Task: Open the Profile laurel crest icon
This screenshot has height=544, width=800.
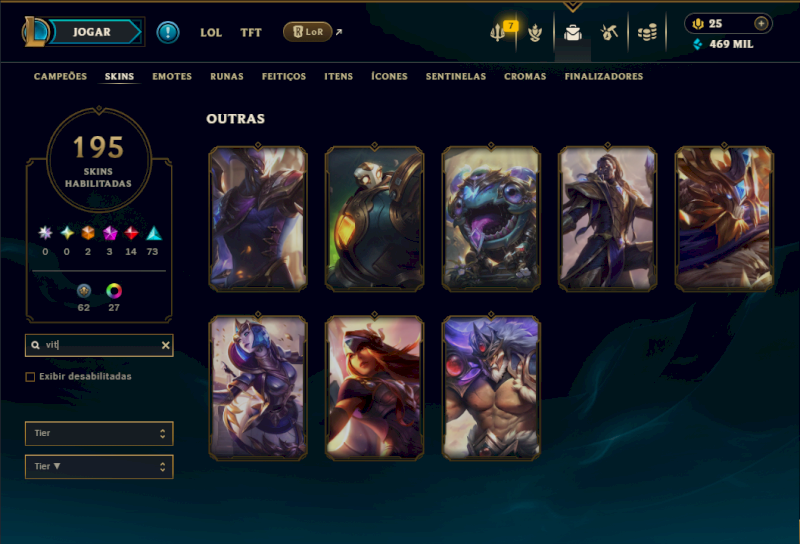Action: coord(535,33)
